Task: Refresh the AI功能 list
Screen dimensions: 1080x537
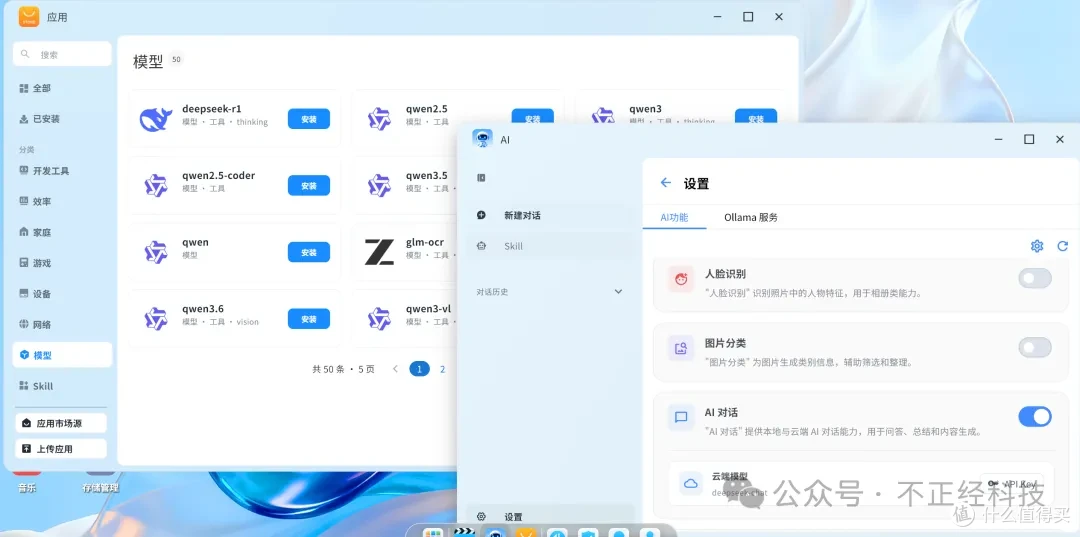Action: point(1063,246)
